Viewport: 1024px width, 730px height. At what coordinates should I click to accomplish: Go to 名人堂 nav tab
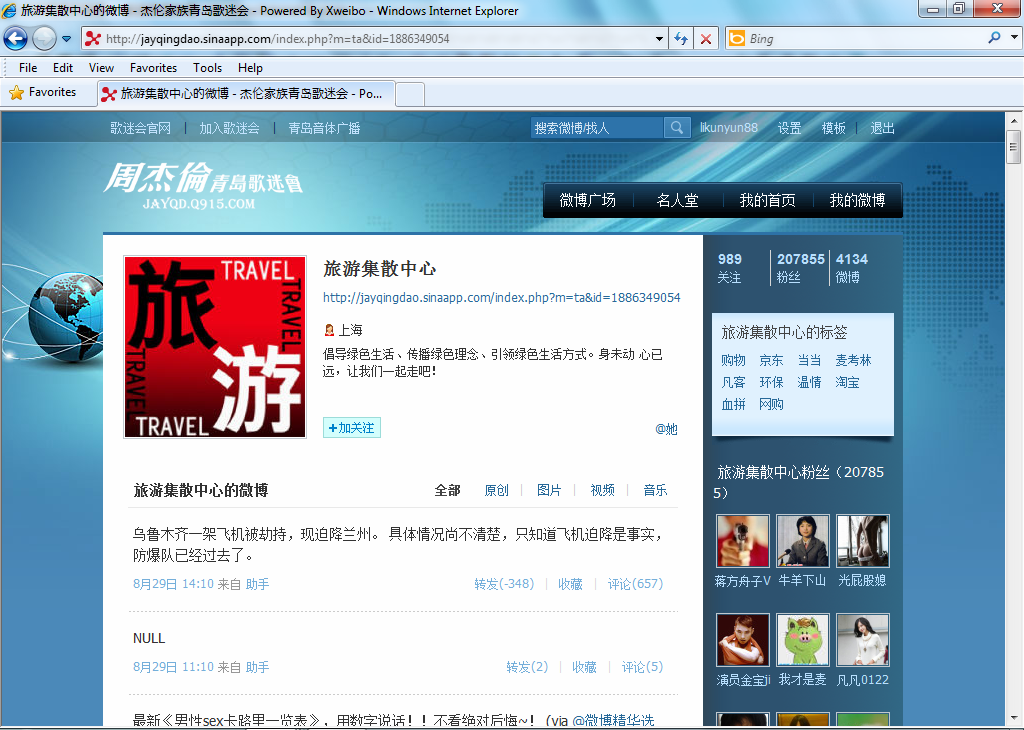[677, 200]
